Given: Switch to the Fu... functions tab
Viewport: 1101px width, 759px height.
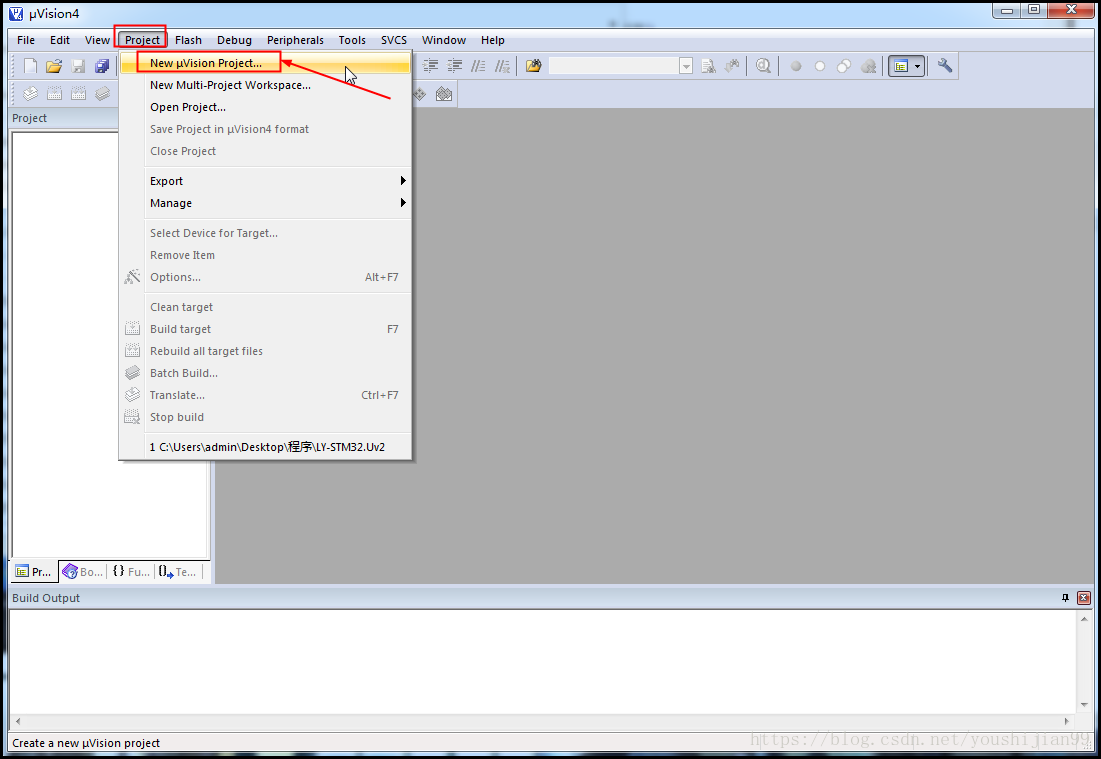Looking at the screenshot, I should pos(131,572).
